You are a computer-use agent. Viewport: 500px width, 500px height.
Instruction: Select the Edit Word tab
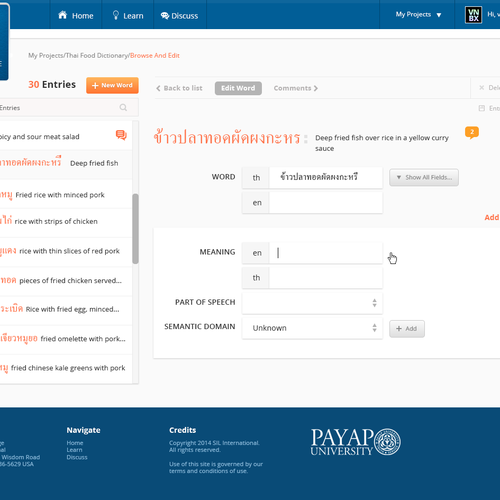pos(238,88)
